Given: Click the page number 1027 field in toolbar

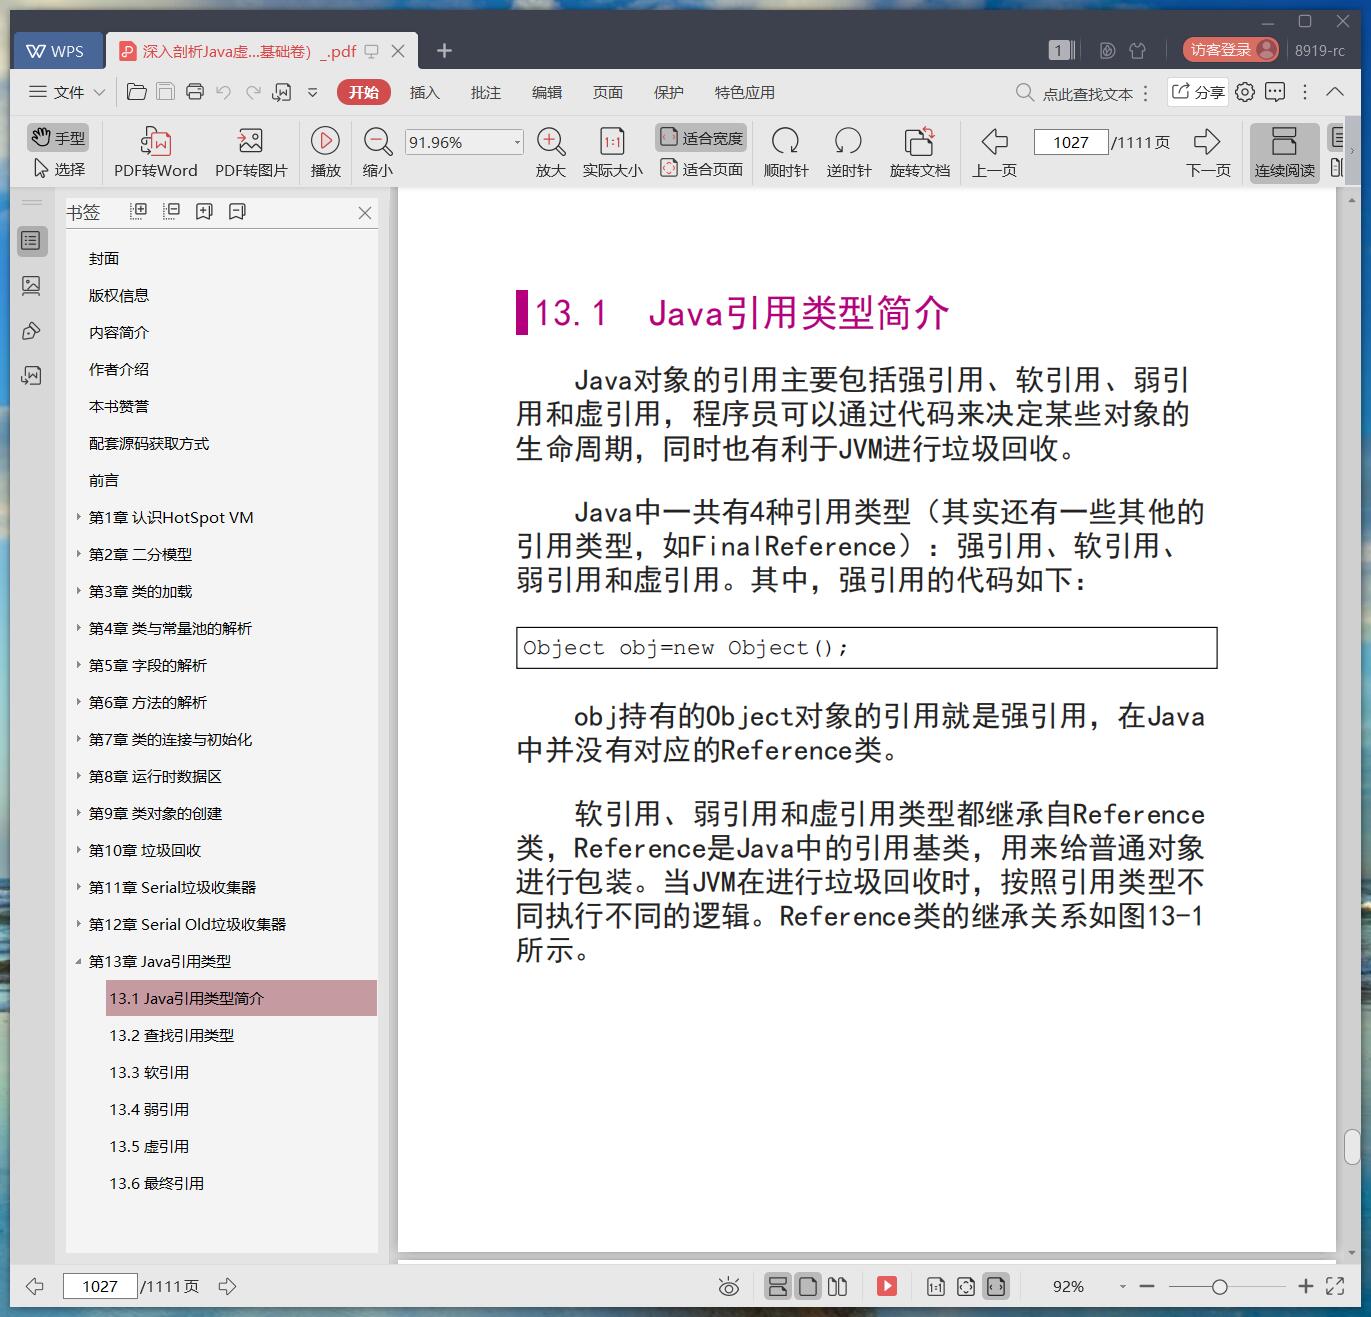Looking at the screenshot, I should point(1070,142).
